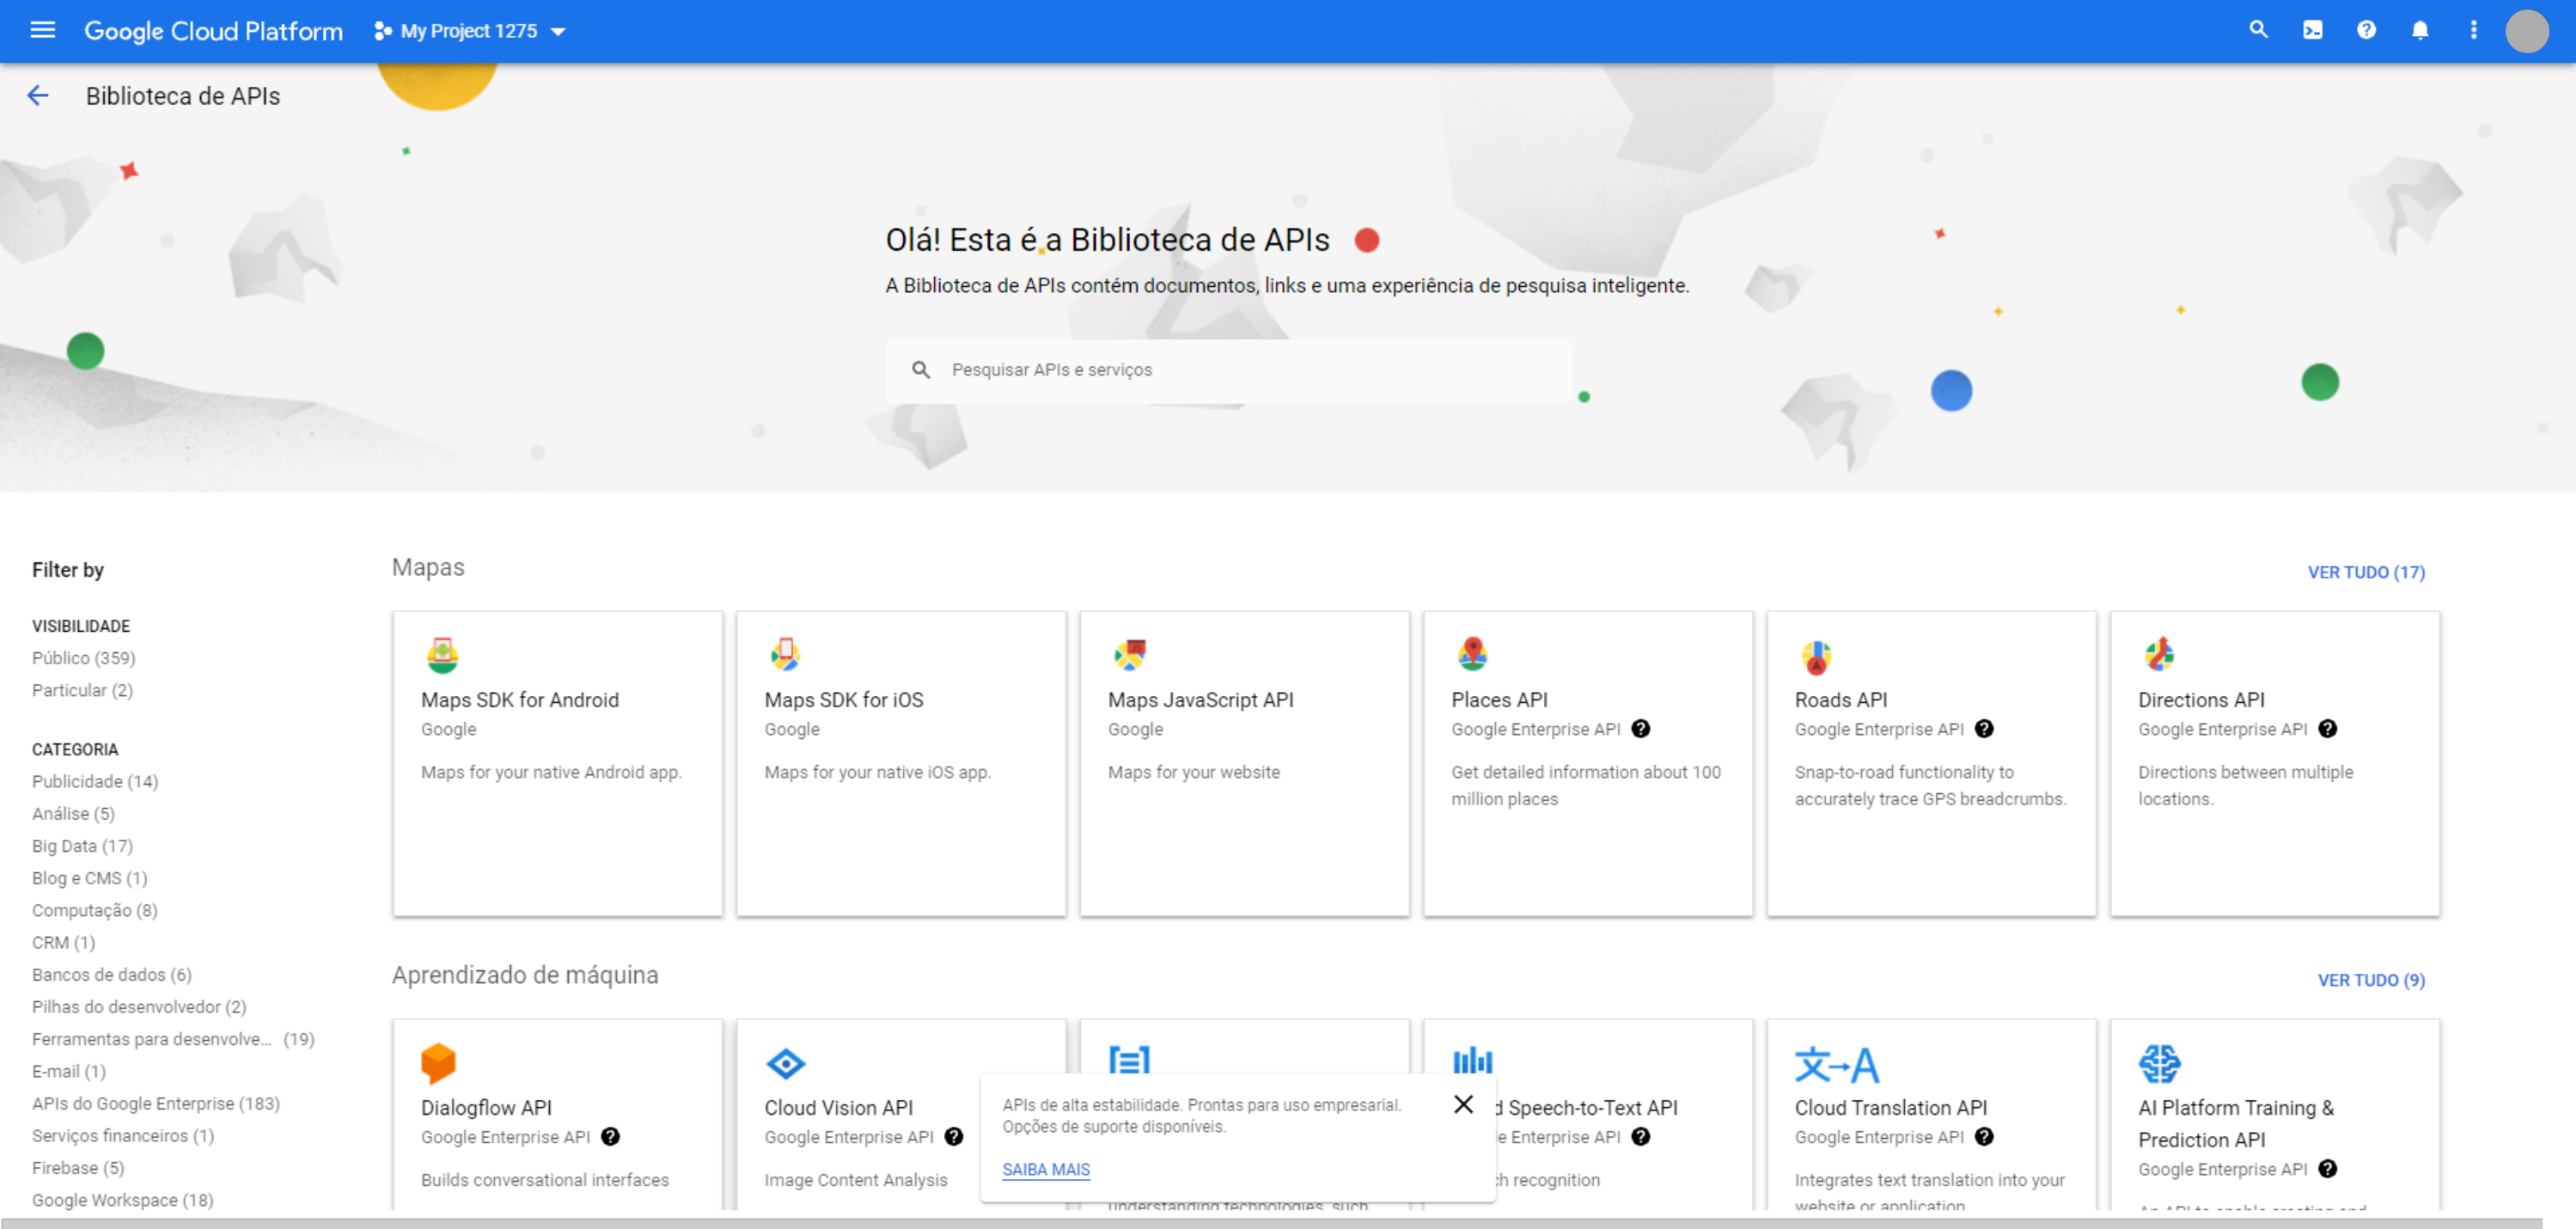This screenshot has height=1229, width=2576.
Task: Filter by Análise (5) category
Action: (73, 813)
